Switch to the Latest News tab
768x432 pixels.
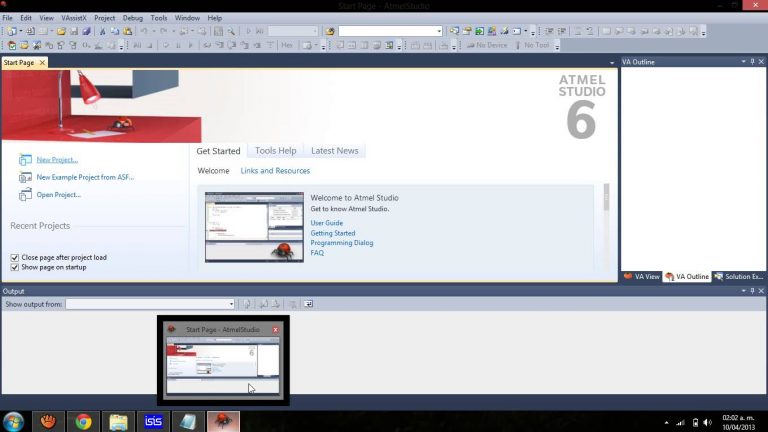(x=335, y=151)
